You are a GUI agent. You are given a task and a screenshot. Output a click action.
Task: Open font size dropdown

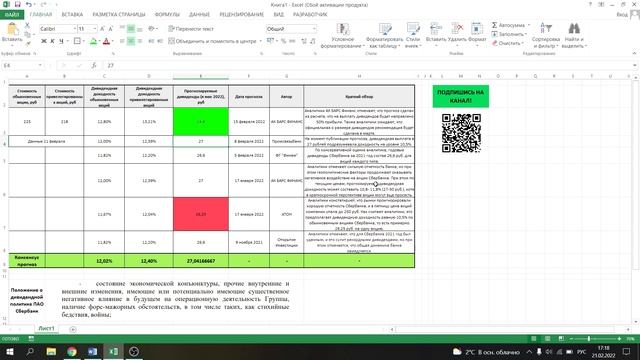click(95, 29)
